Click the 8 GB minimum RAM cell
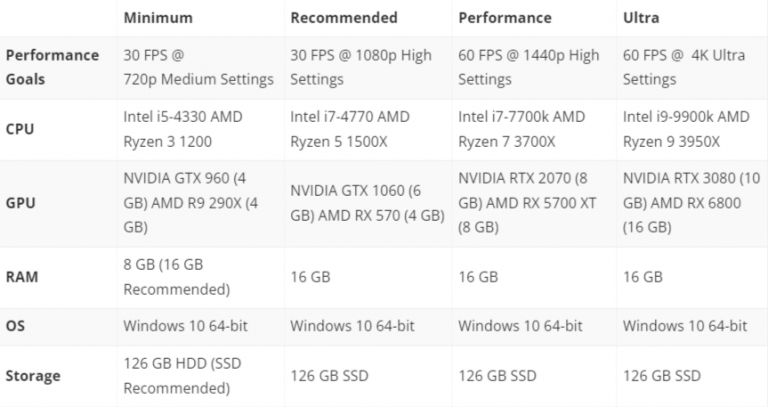The width and height of the screenshot is (768, 407). 177,277
